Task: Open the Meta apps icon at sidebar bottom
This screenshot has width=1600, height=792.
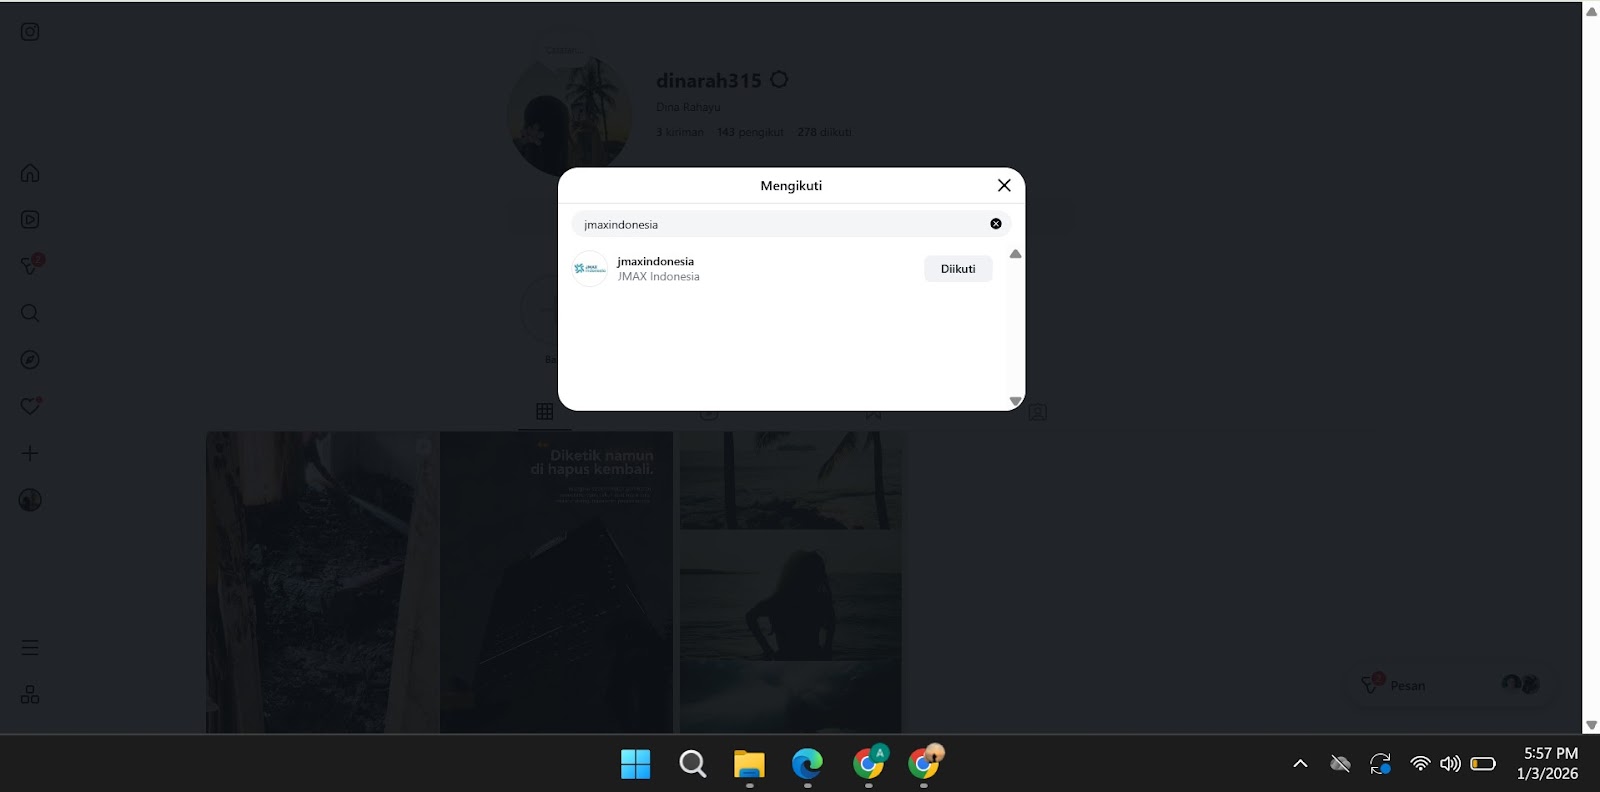Action: pyautogui.click(x=30, y=695)
